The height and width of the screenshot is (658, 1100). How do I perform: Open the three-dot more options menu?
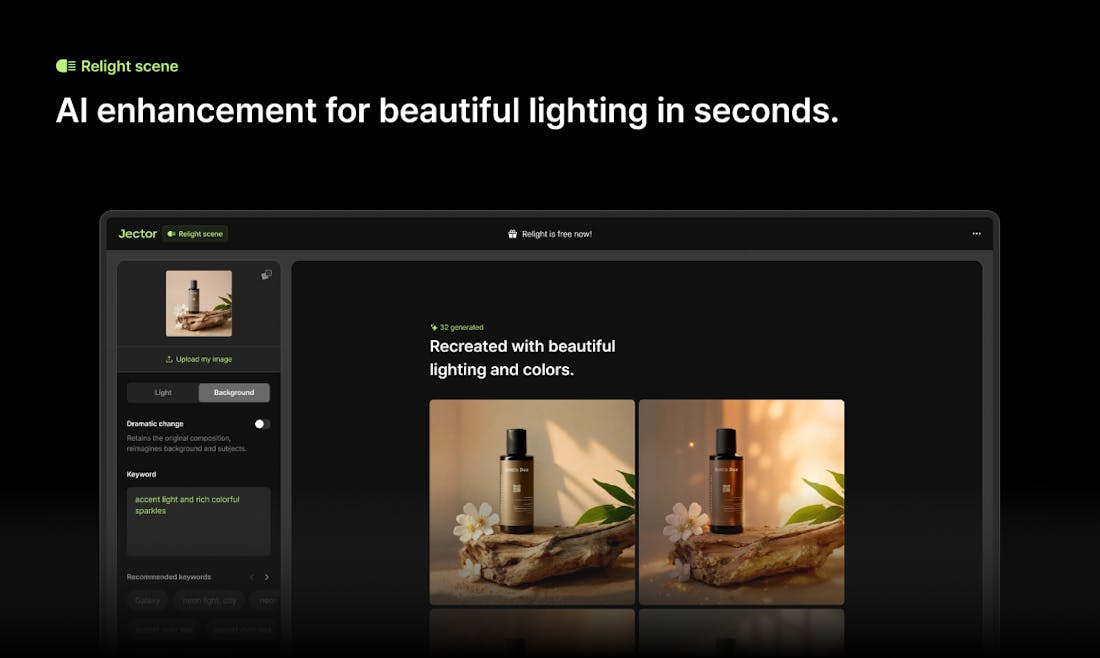[x=977, y=234]
